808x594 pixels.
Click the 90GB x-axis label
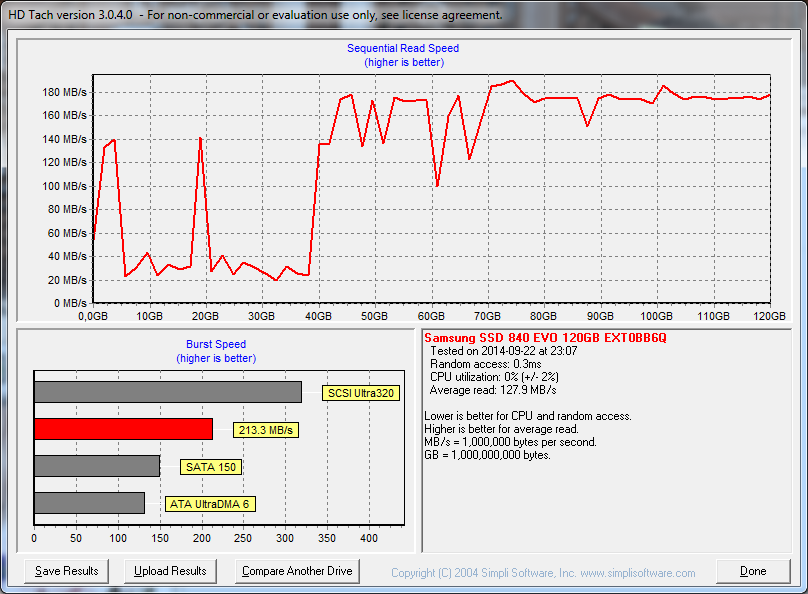coord(600,316)
